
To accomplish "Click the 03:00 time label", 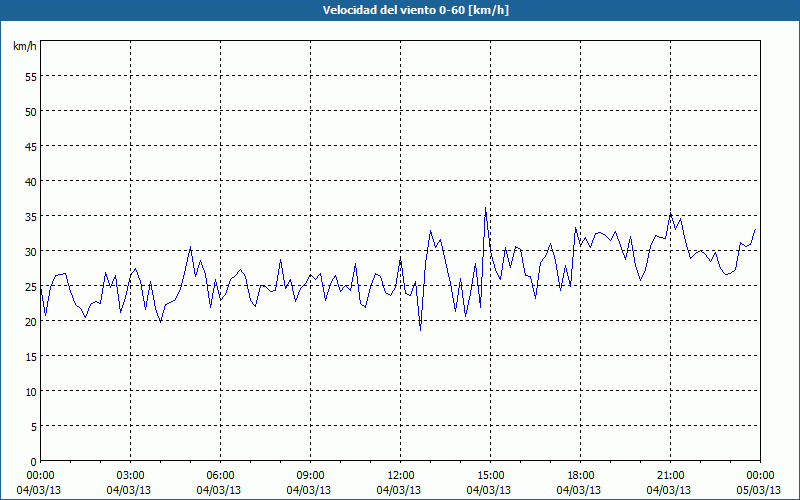I will point(131,476).
